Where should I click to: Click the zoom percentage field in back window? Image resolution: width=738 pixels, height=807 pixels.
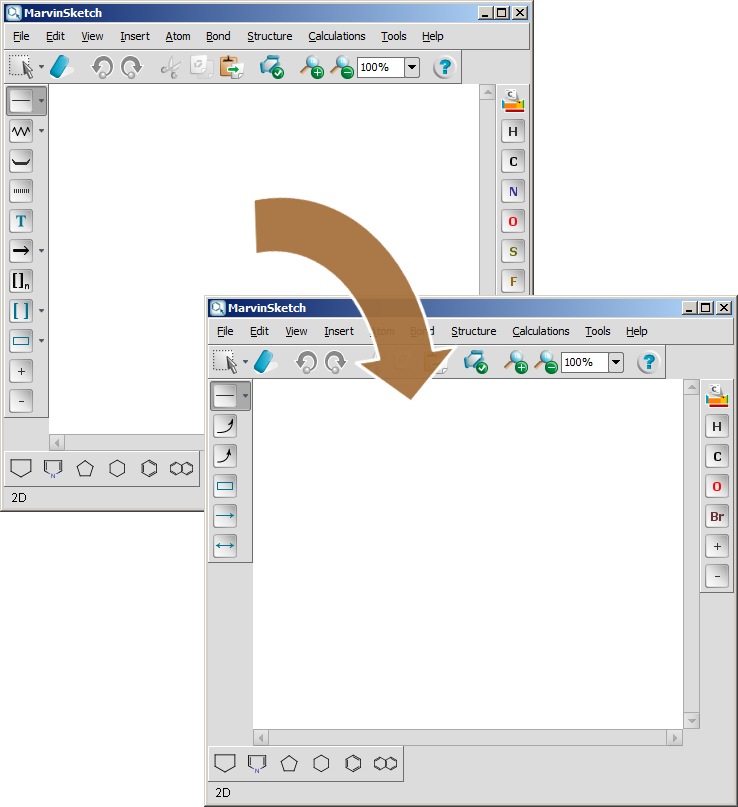coord(380,67)
